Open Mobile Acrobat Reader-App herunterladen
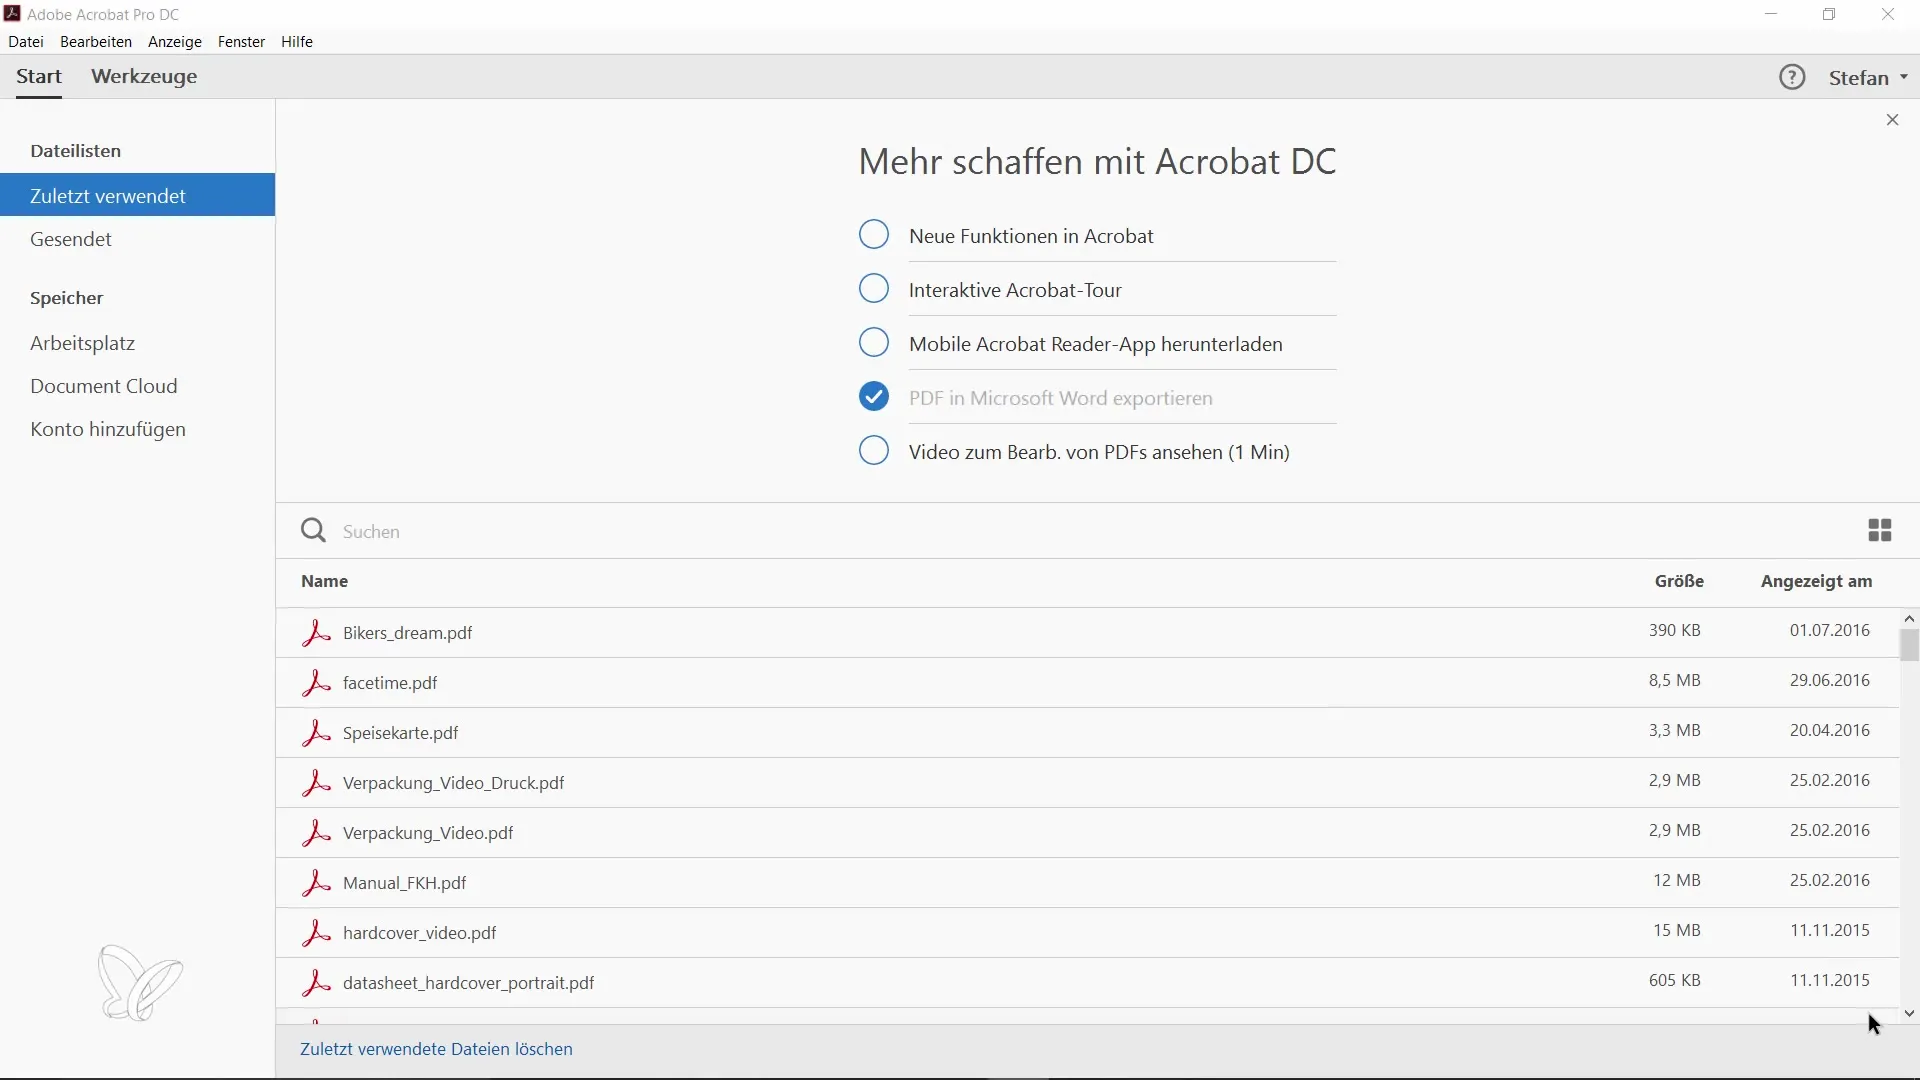 click(x=1096, y=344)
